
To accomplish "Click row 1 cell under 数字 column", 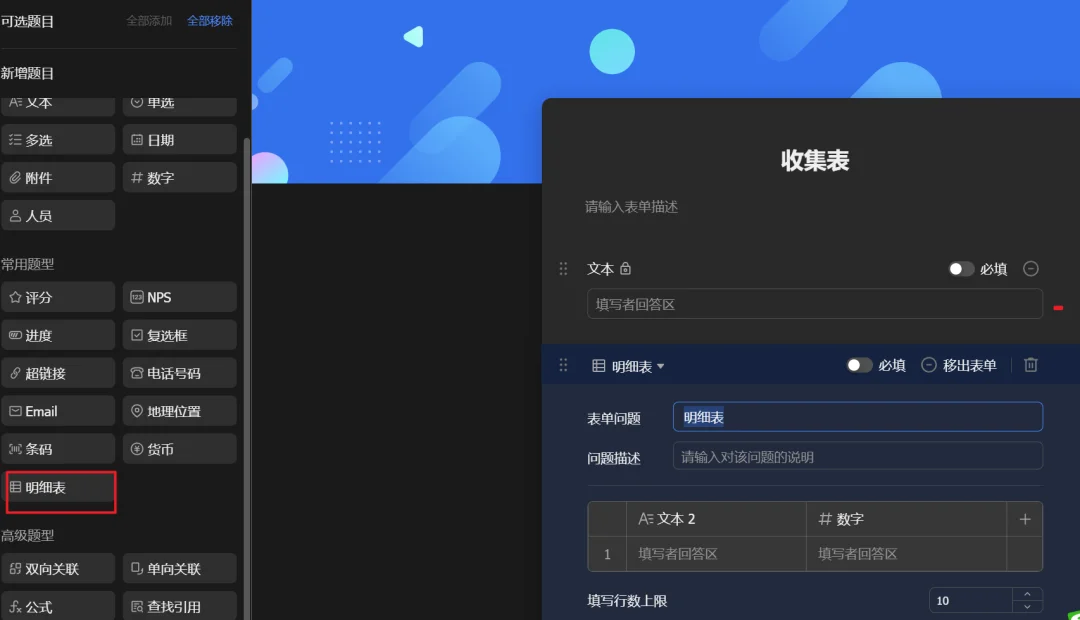I will pos(906,554).
